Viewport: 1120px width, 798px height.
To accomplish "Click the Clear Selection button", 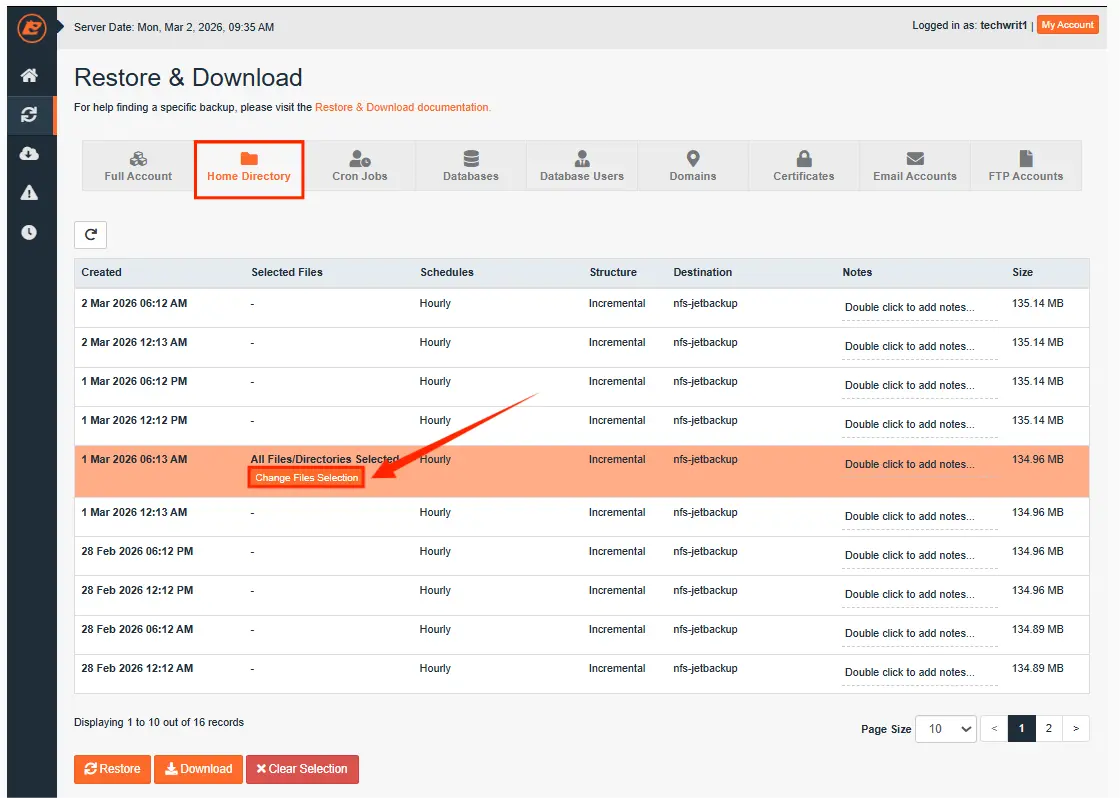I will pyautogui.click(x=302, y=769).
